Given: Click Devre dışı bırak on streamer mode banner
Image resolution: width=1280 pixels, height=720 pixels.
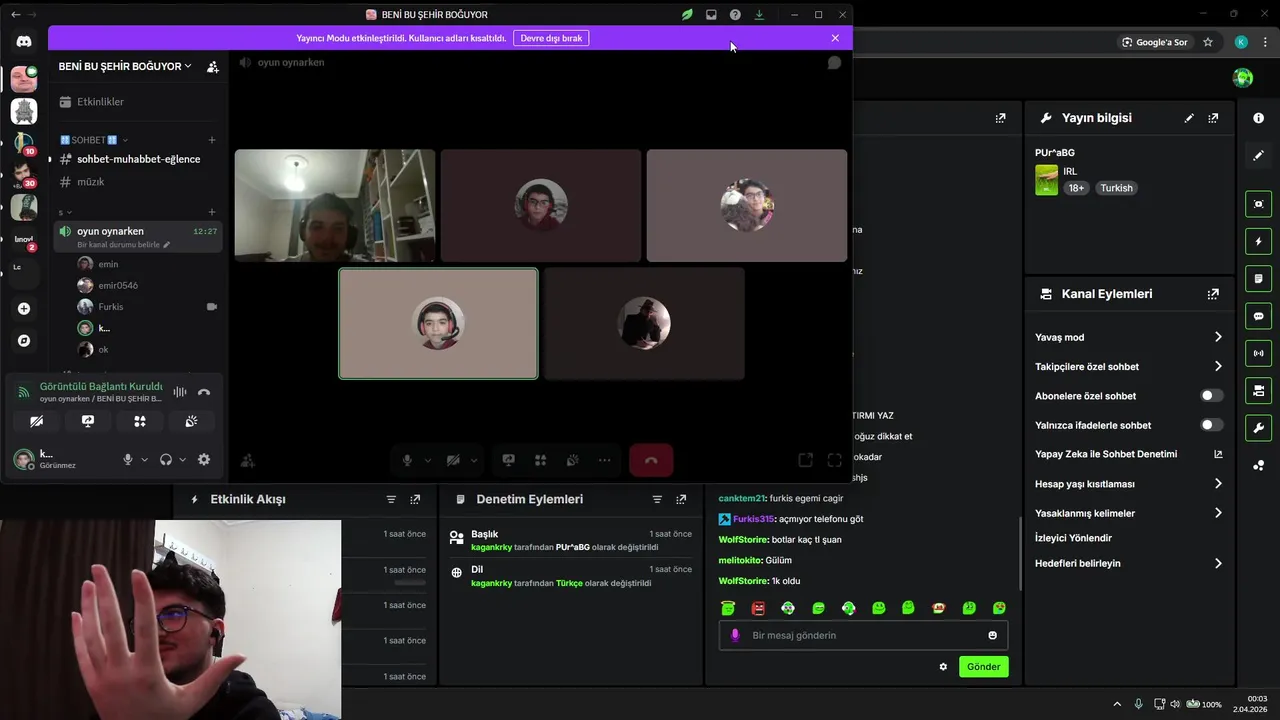Looking at the screenshot, I should point(551,38).
